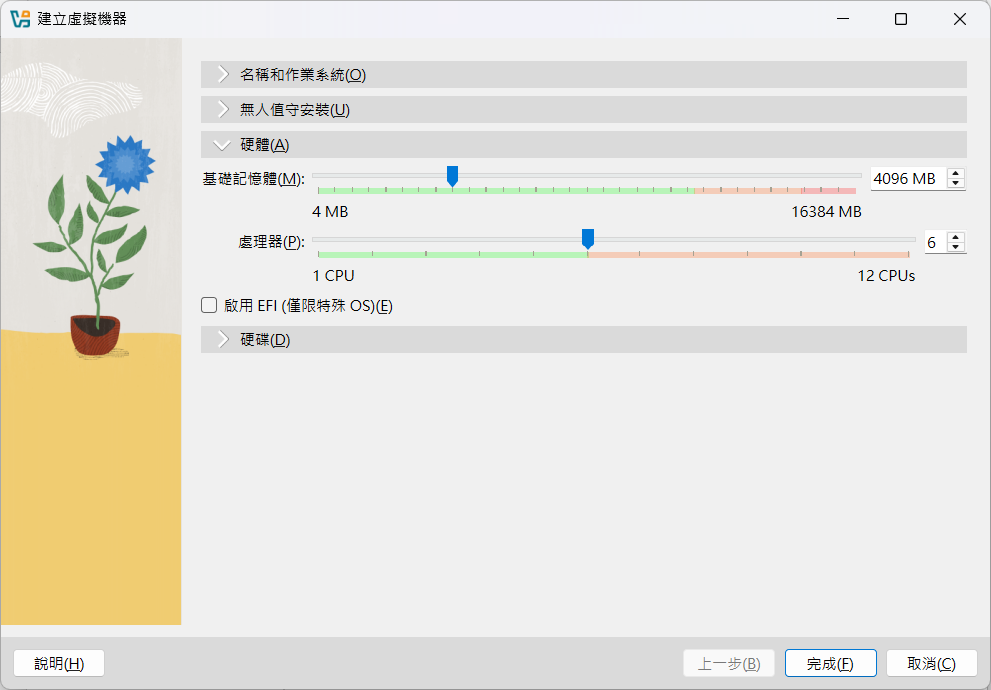Cancel the wizard with 取消 button

(x=931, y=664)
